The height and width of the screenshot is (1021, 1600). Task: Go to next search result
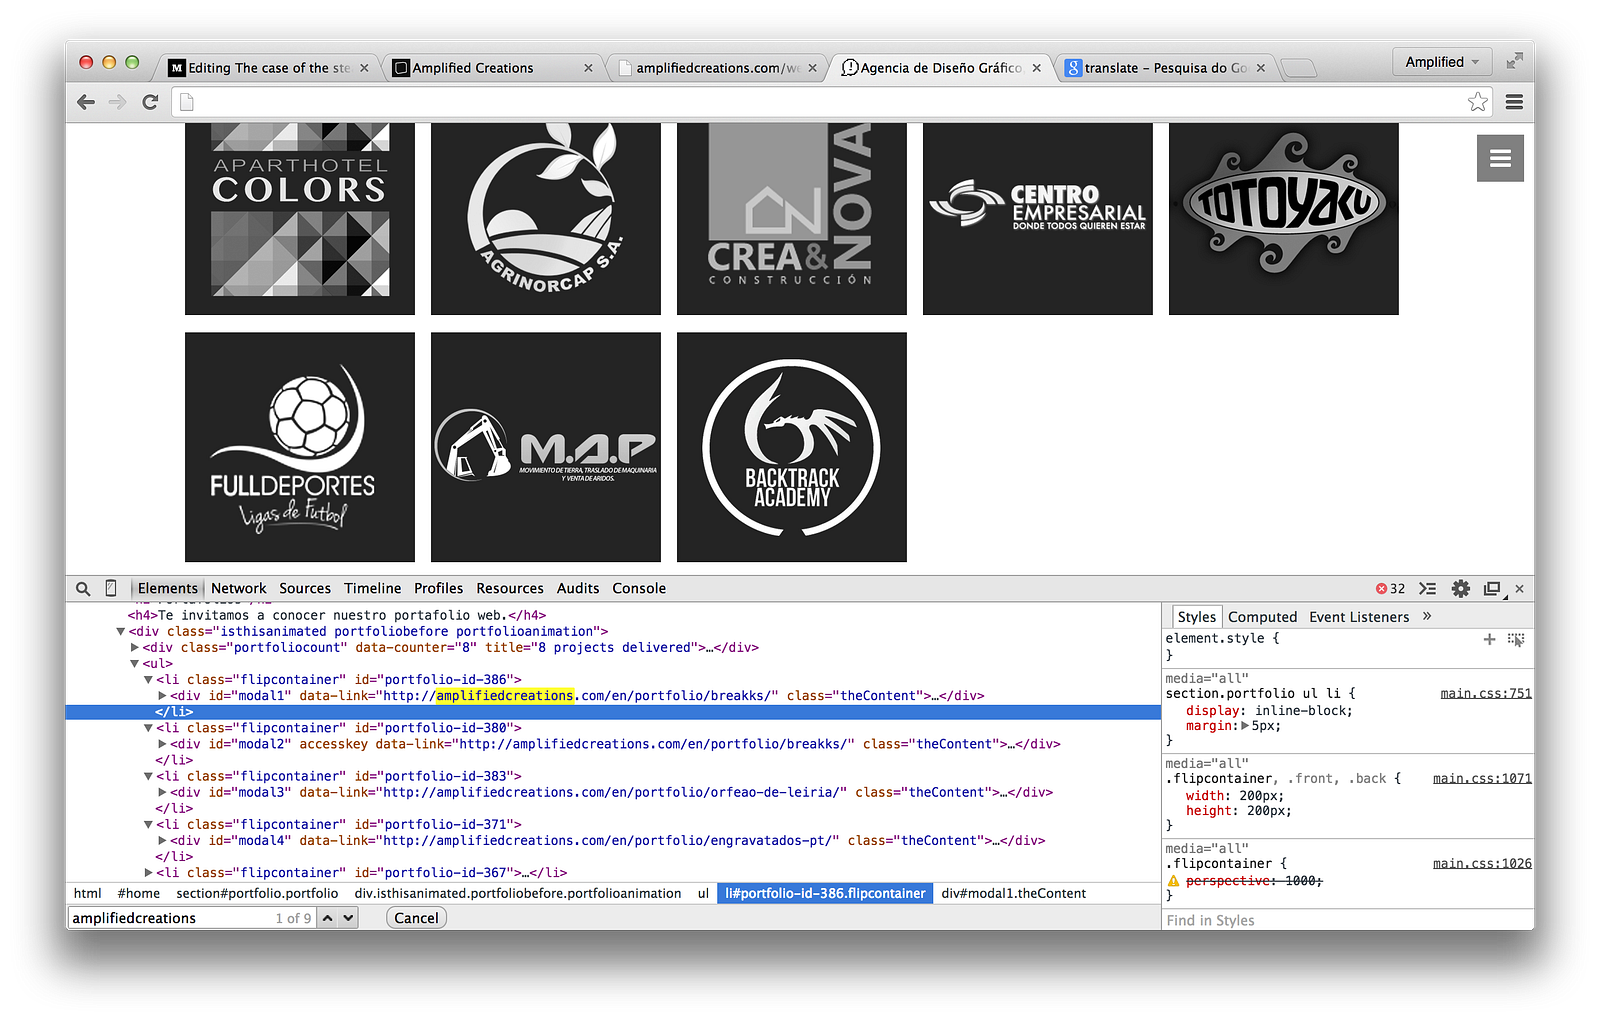click(x=348, y=918)
